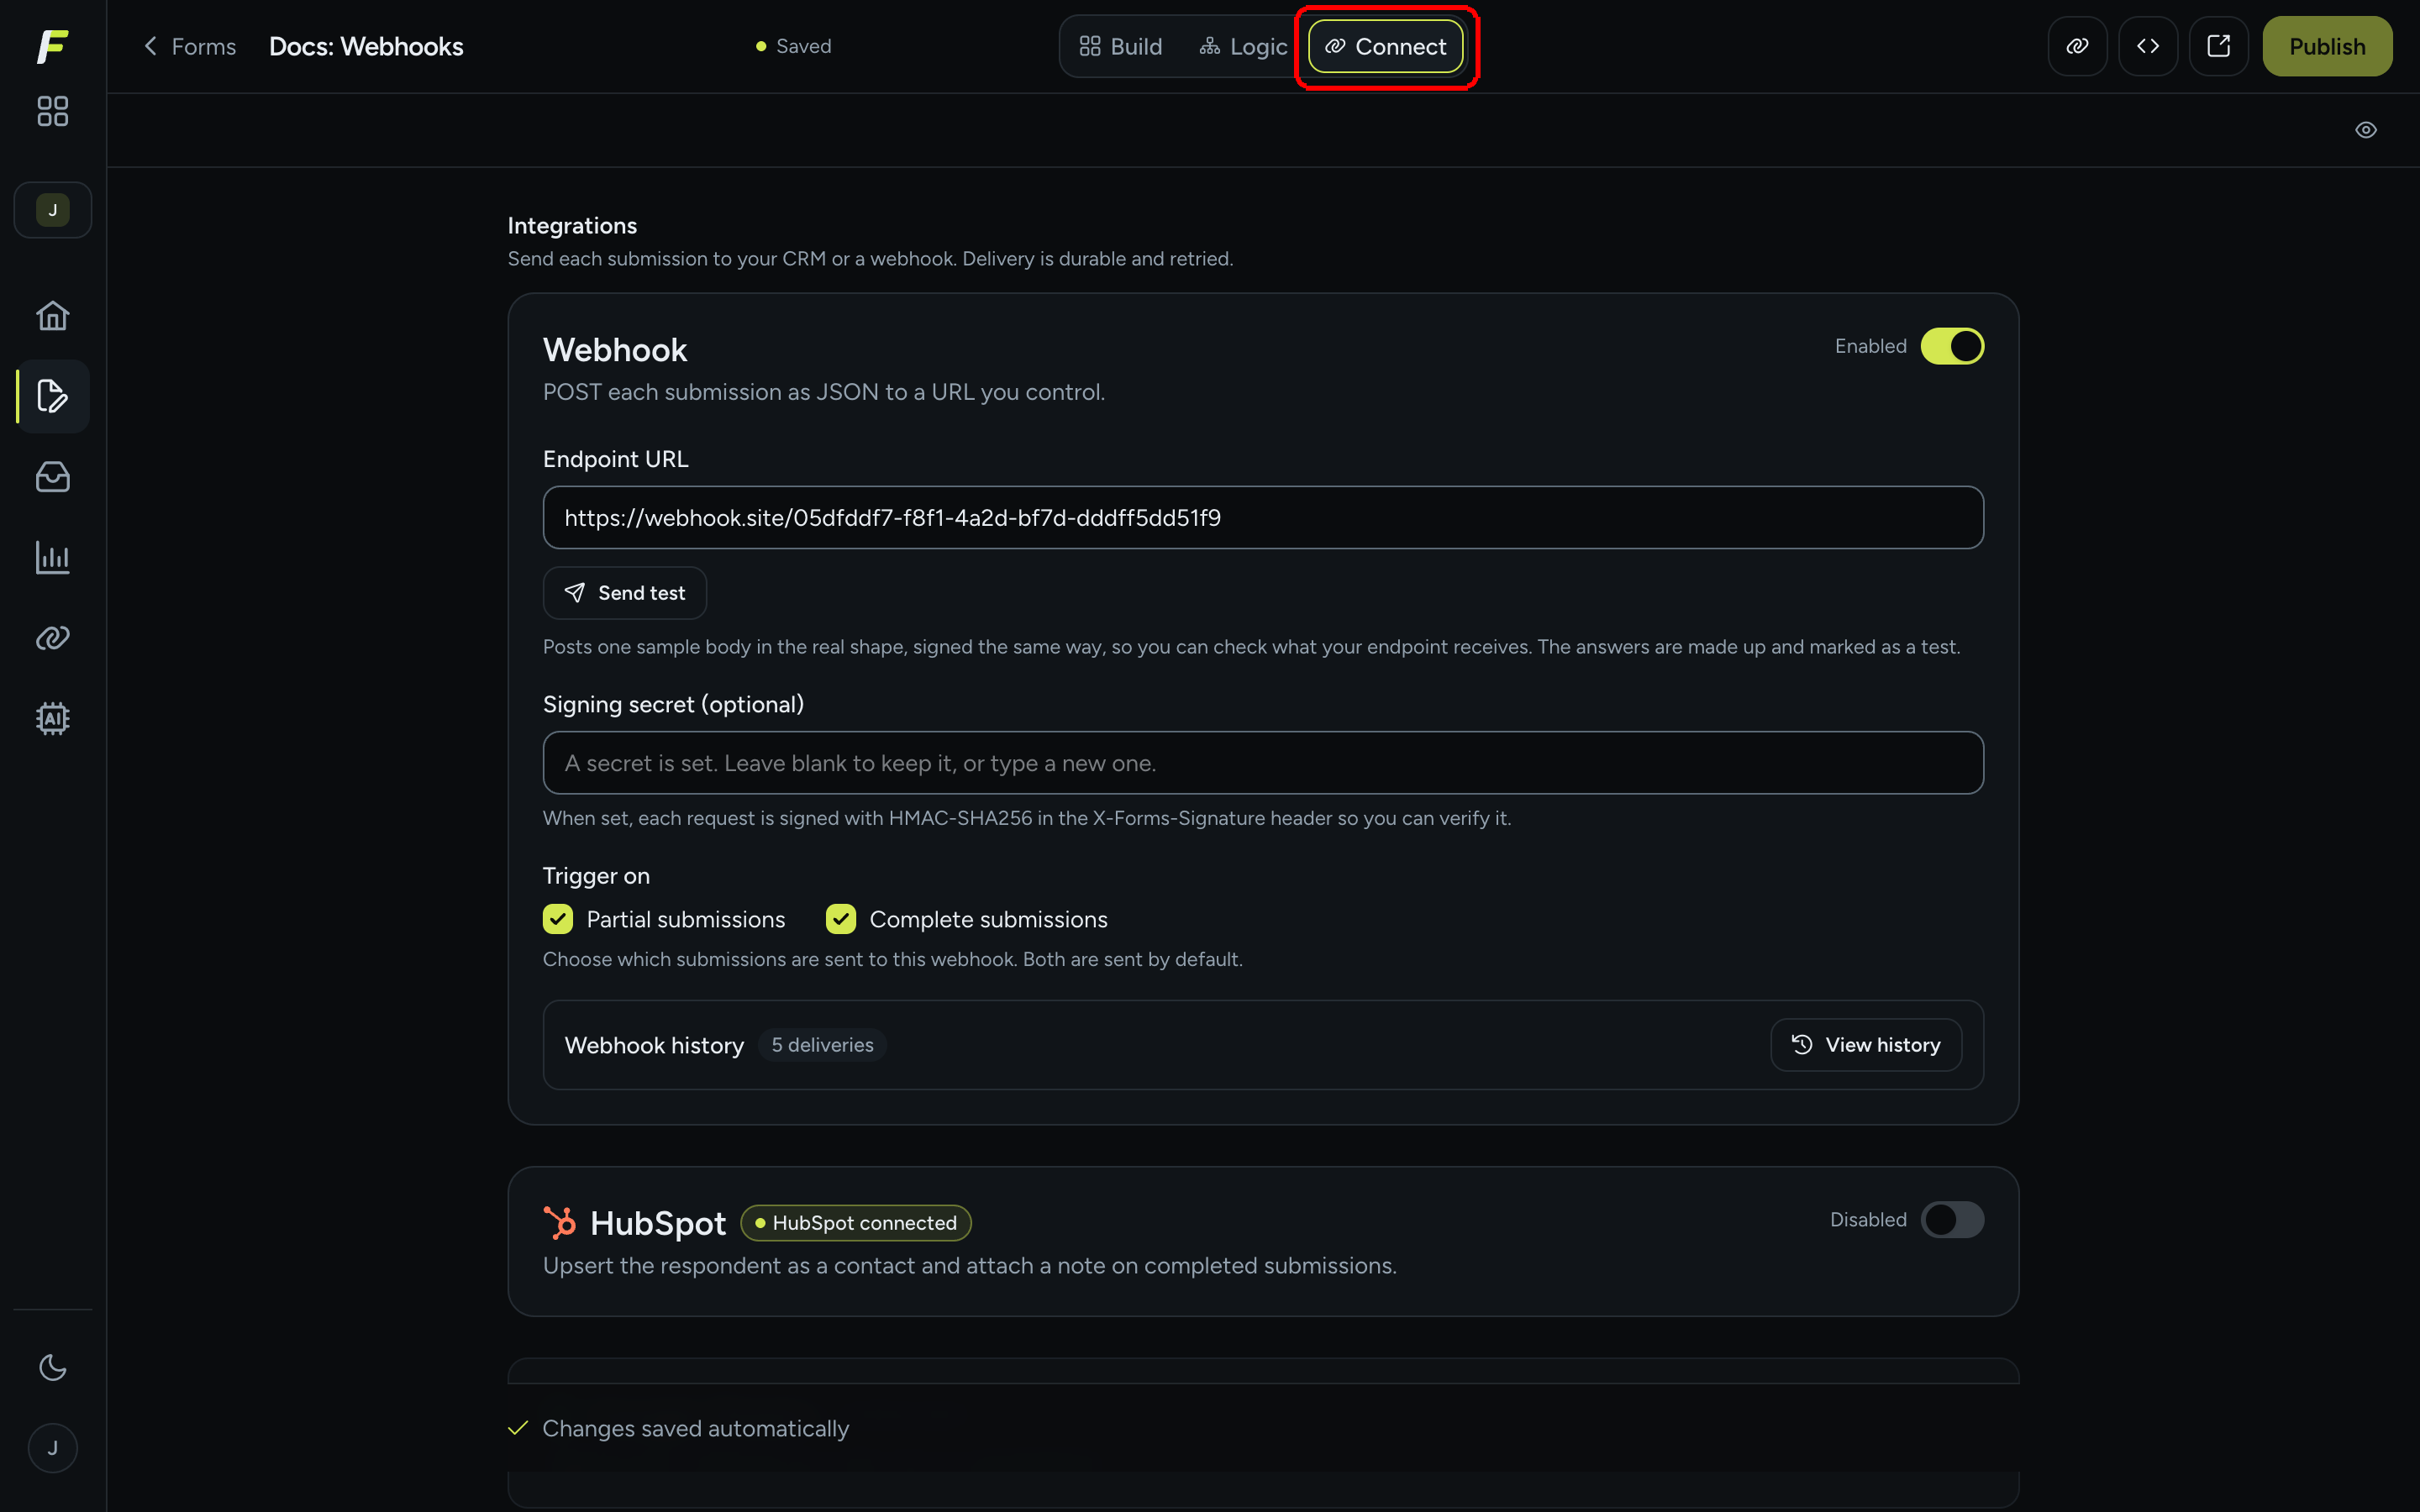Copy form link icon in top bar
The width and height of the screenshot is (2420, 1512).
click(x=2077, y=46)
